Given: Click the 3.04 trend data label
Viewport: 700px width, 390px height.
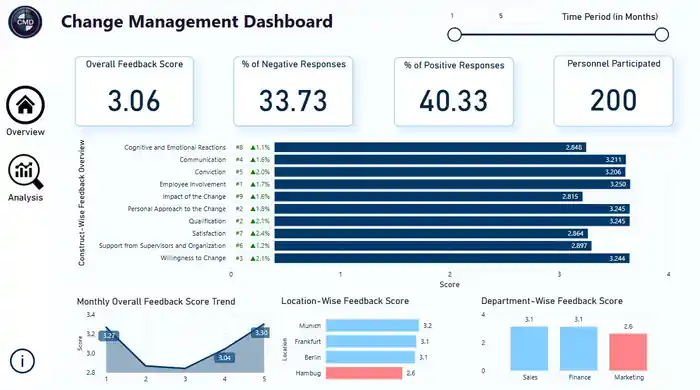Looking at the screenshot, I should pyautogui.click(x=225, y=358).
